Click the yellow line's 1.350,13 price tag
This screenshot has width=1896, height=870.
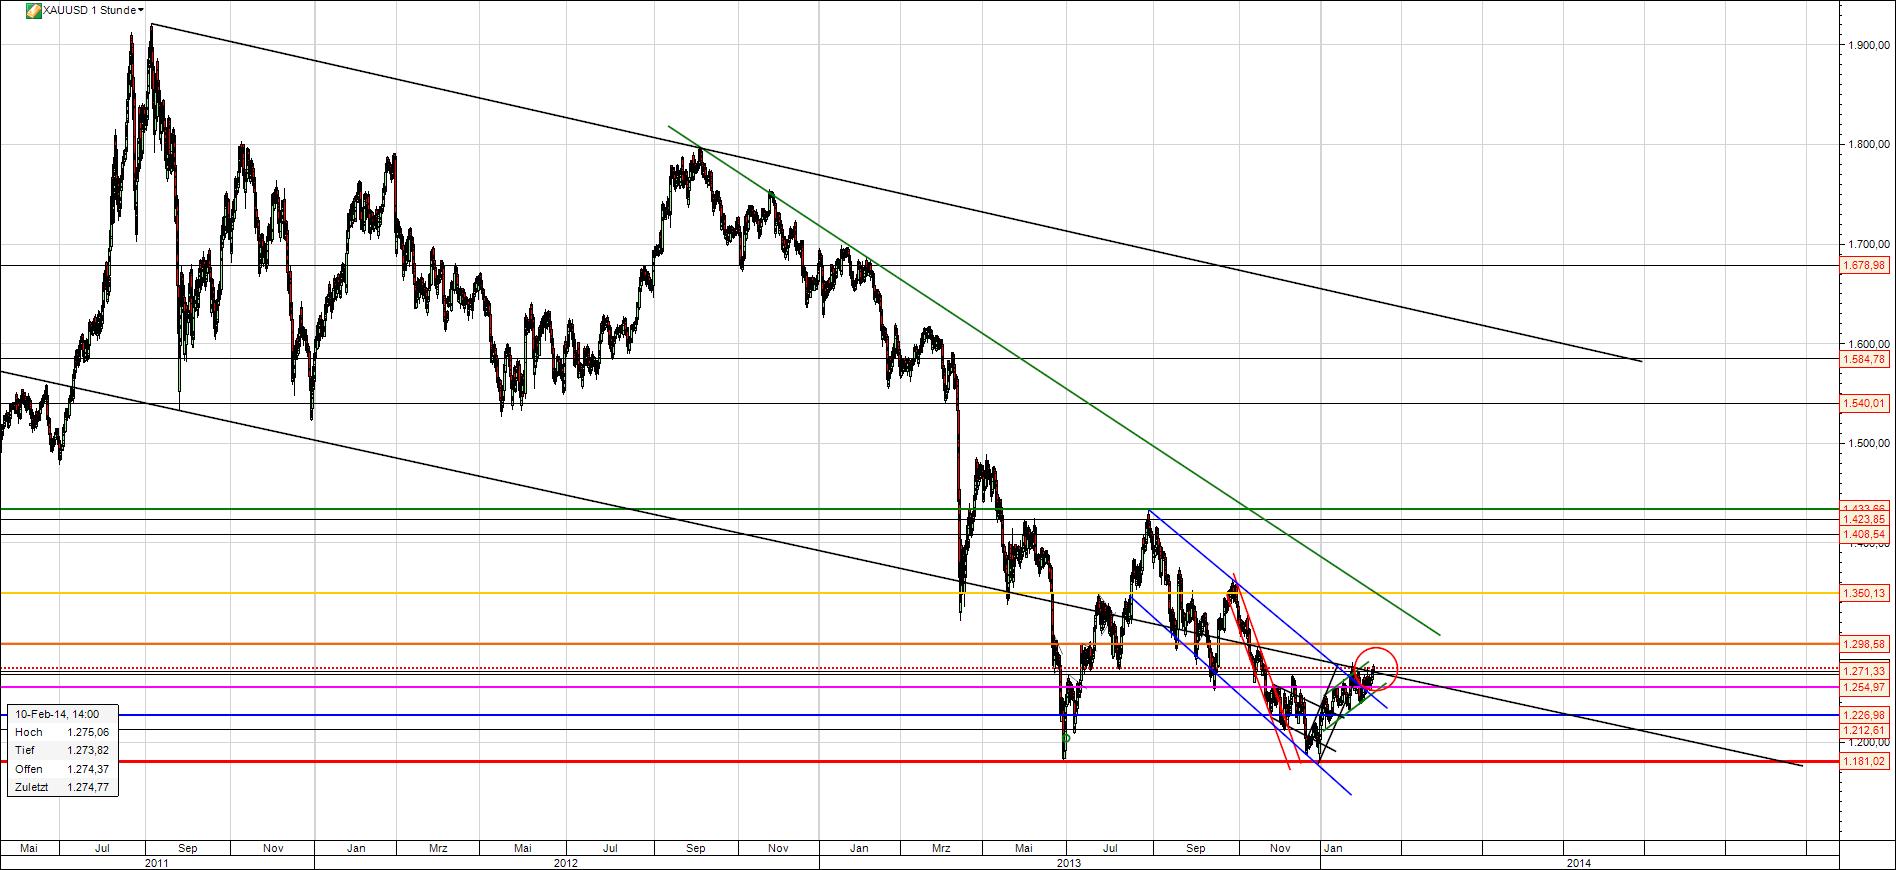[x=1866, y=594]
